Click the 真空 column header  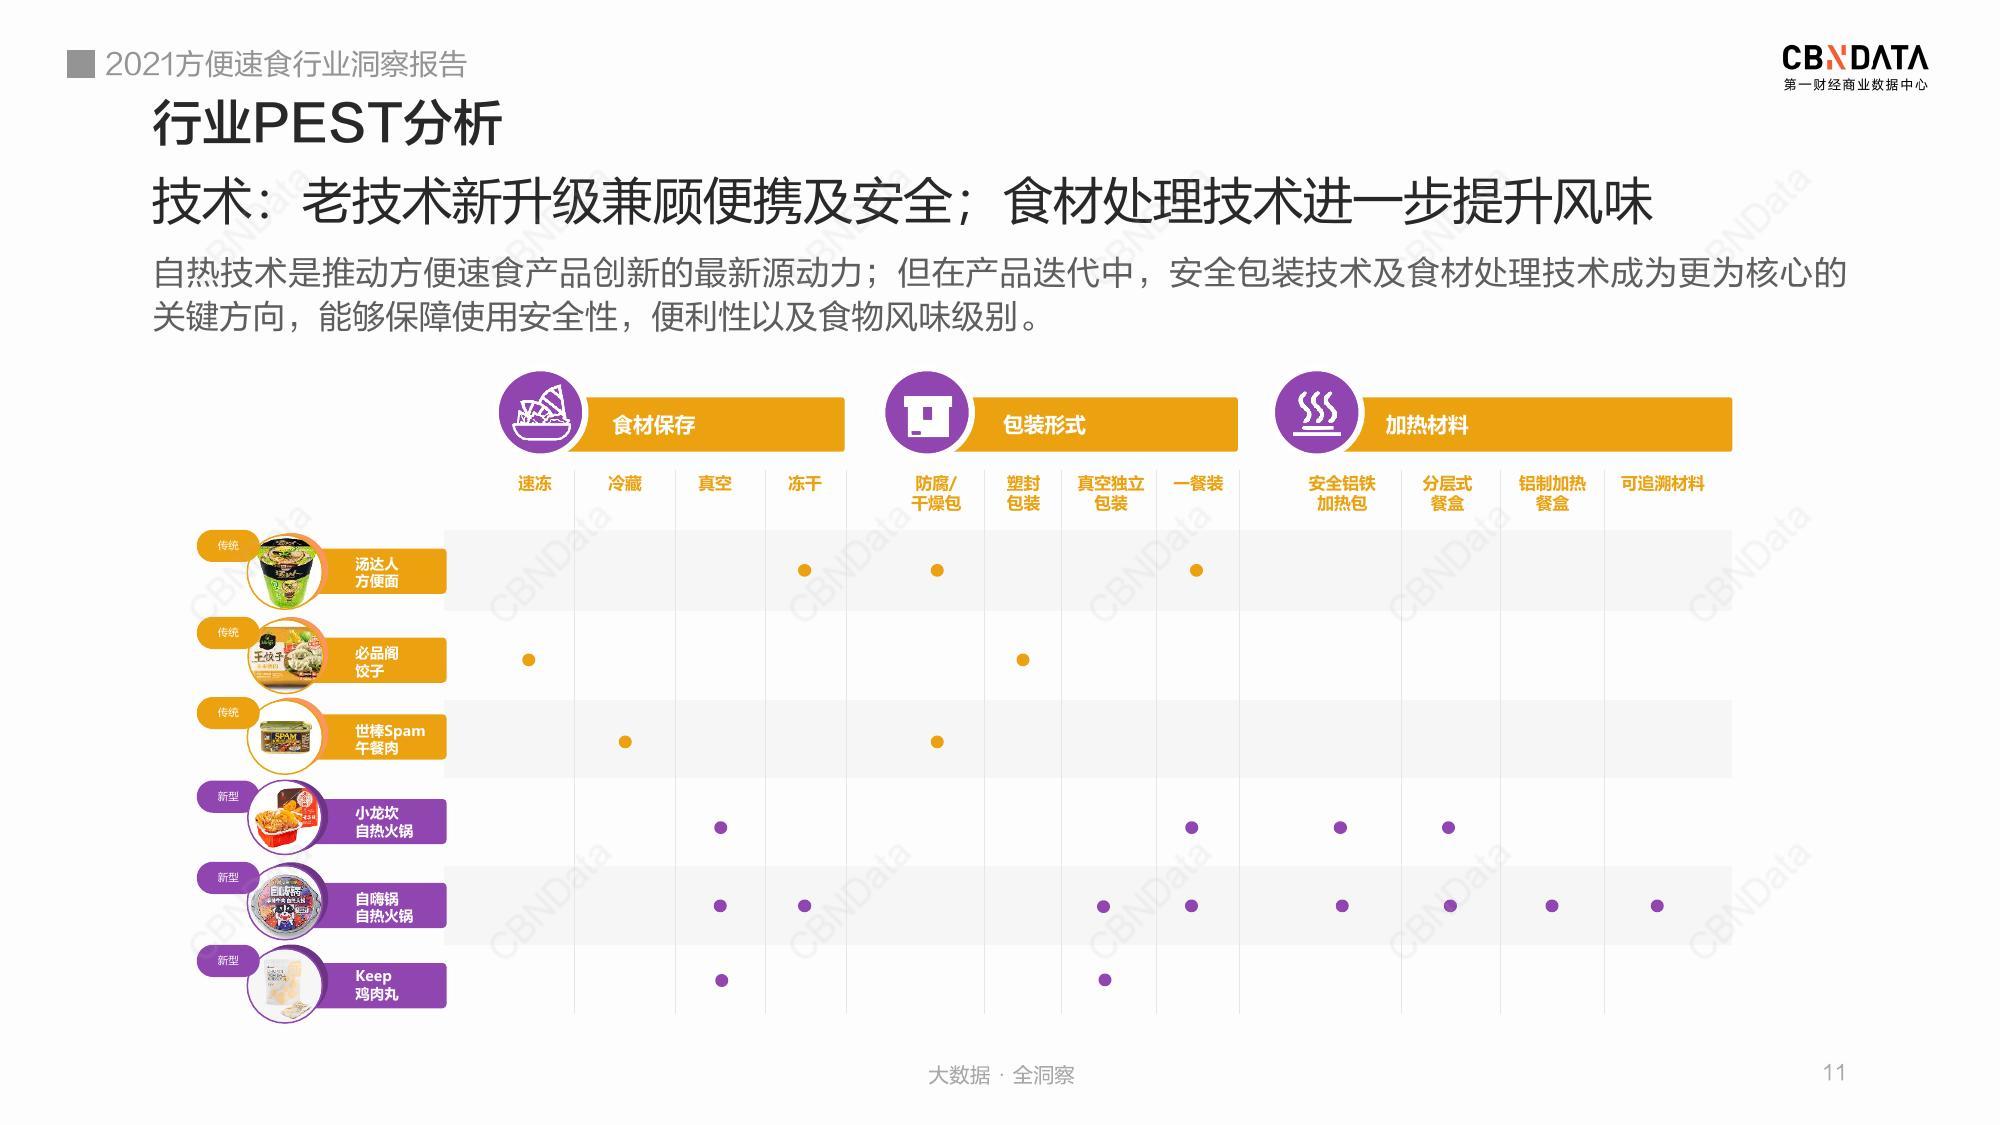pos(715,483)
